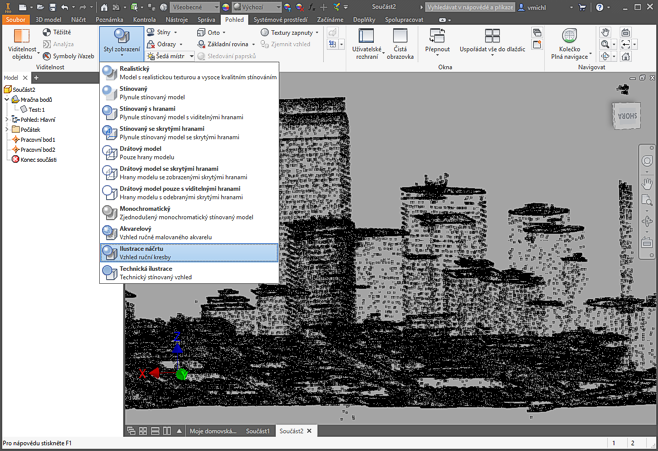This screenshot has height=451, width=658.
Task: Click the Viditelnost objektu icon
Action: (x=22, y=38)
